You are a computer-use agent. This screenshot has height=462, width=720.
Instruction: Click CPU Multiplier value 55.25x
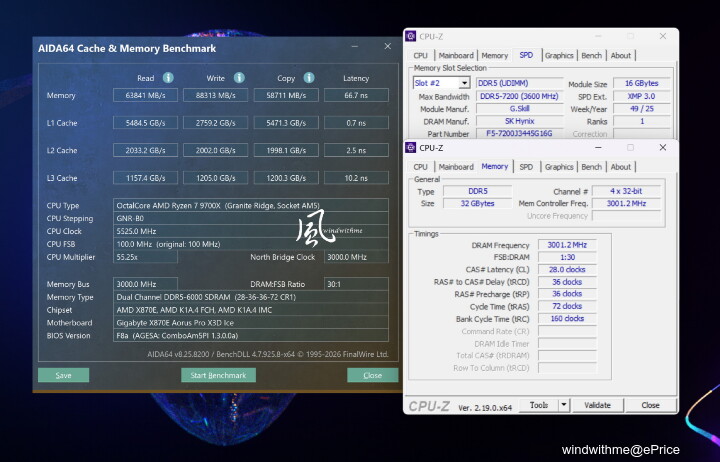pos(145,257)
